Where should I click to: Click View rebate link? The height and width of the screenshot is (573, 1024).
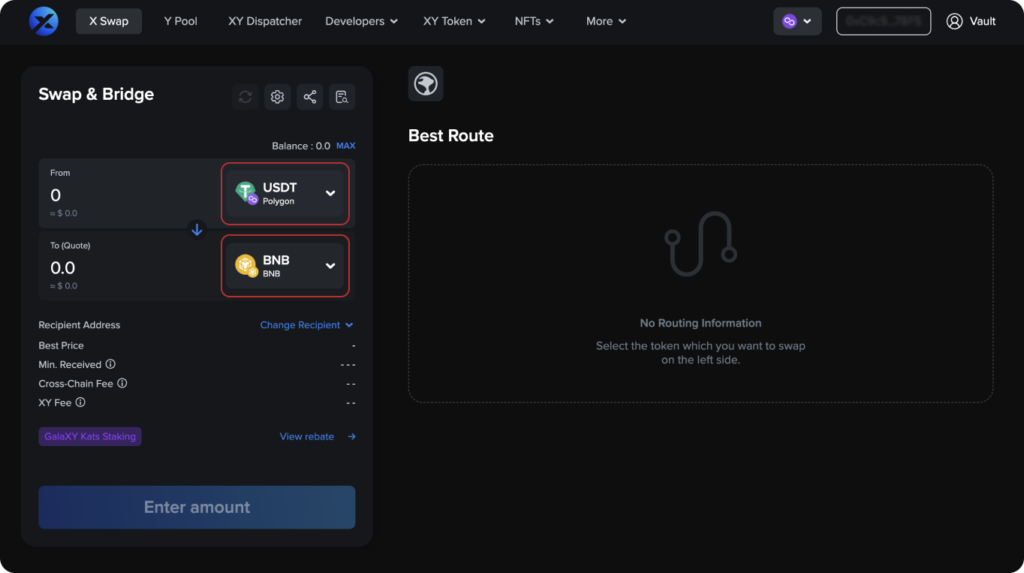317,436
